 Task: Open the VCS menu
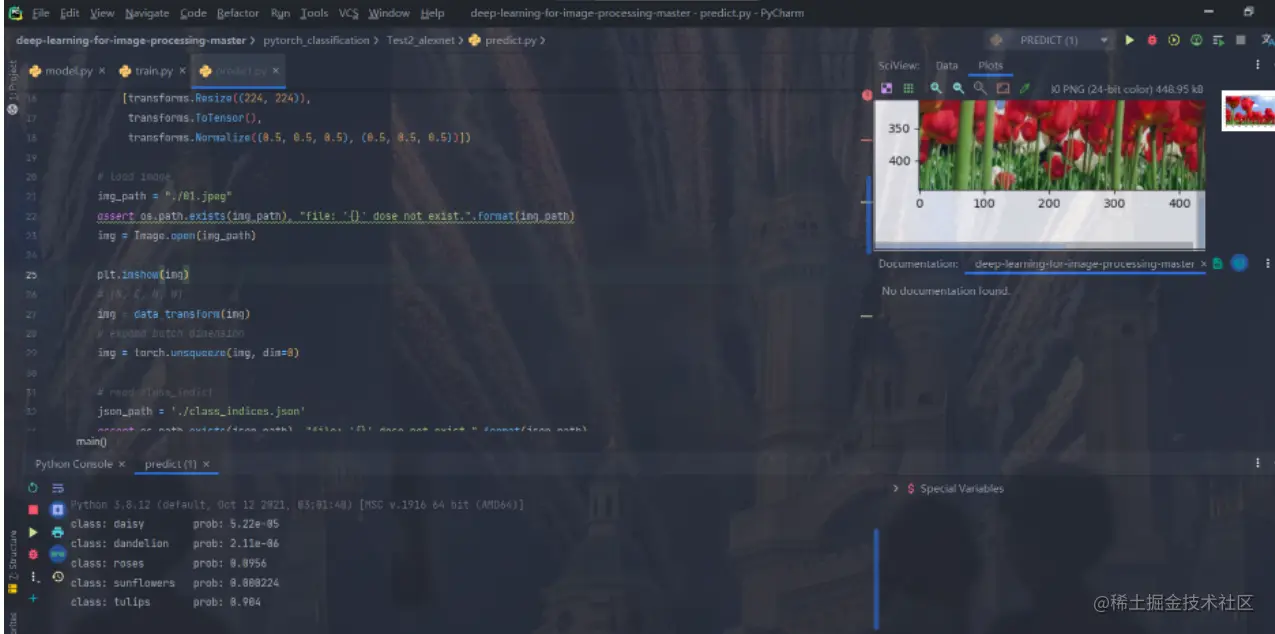[x=348, y=13]
